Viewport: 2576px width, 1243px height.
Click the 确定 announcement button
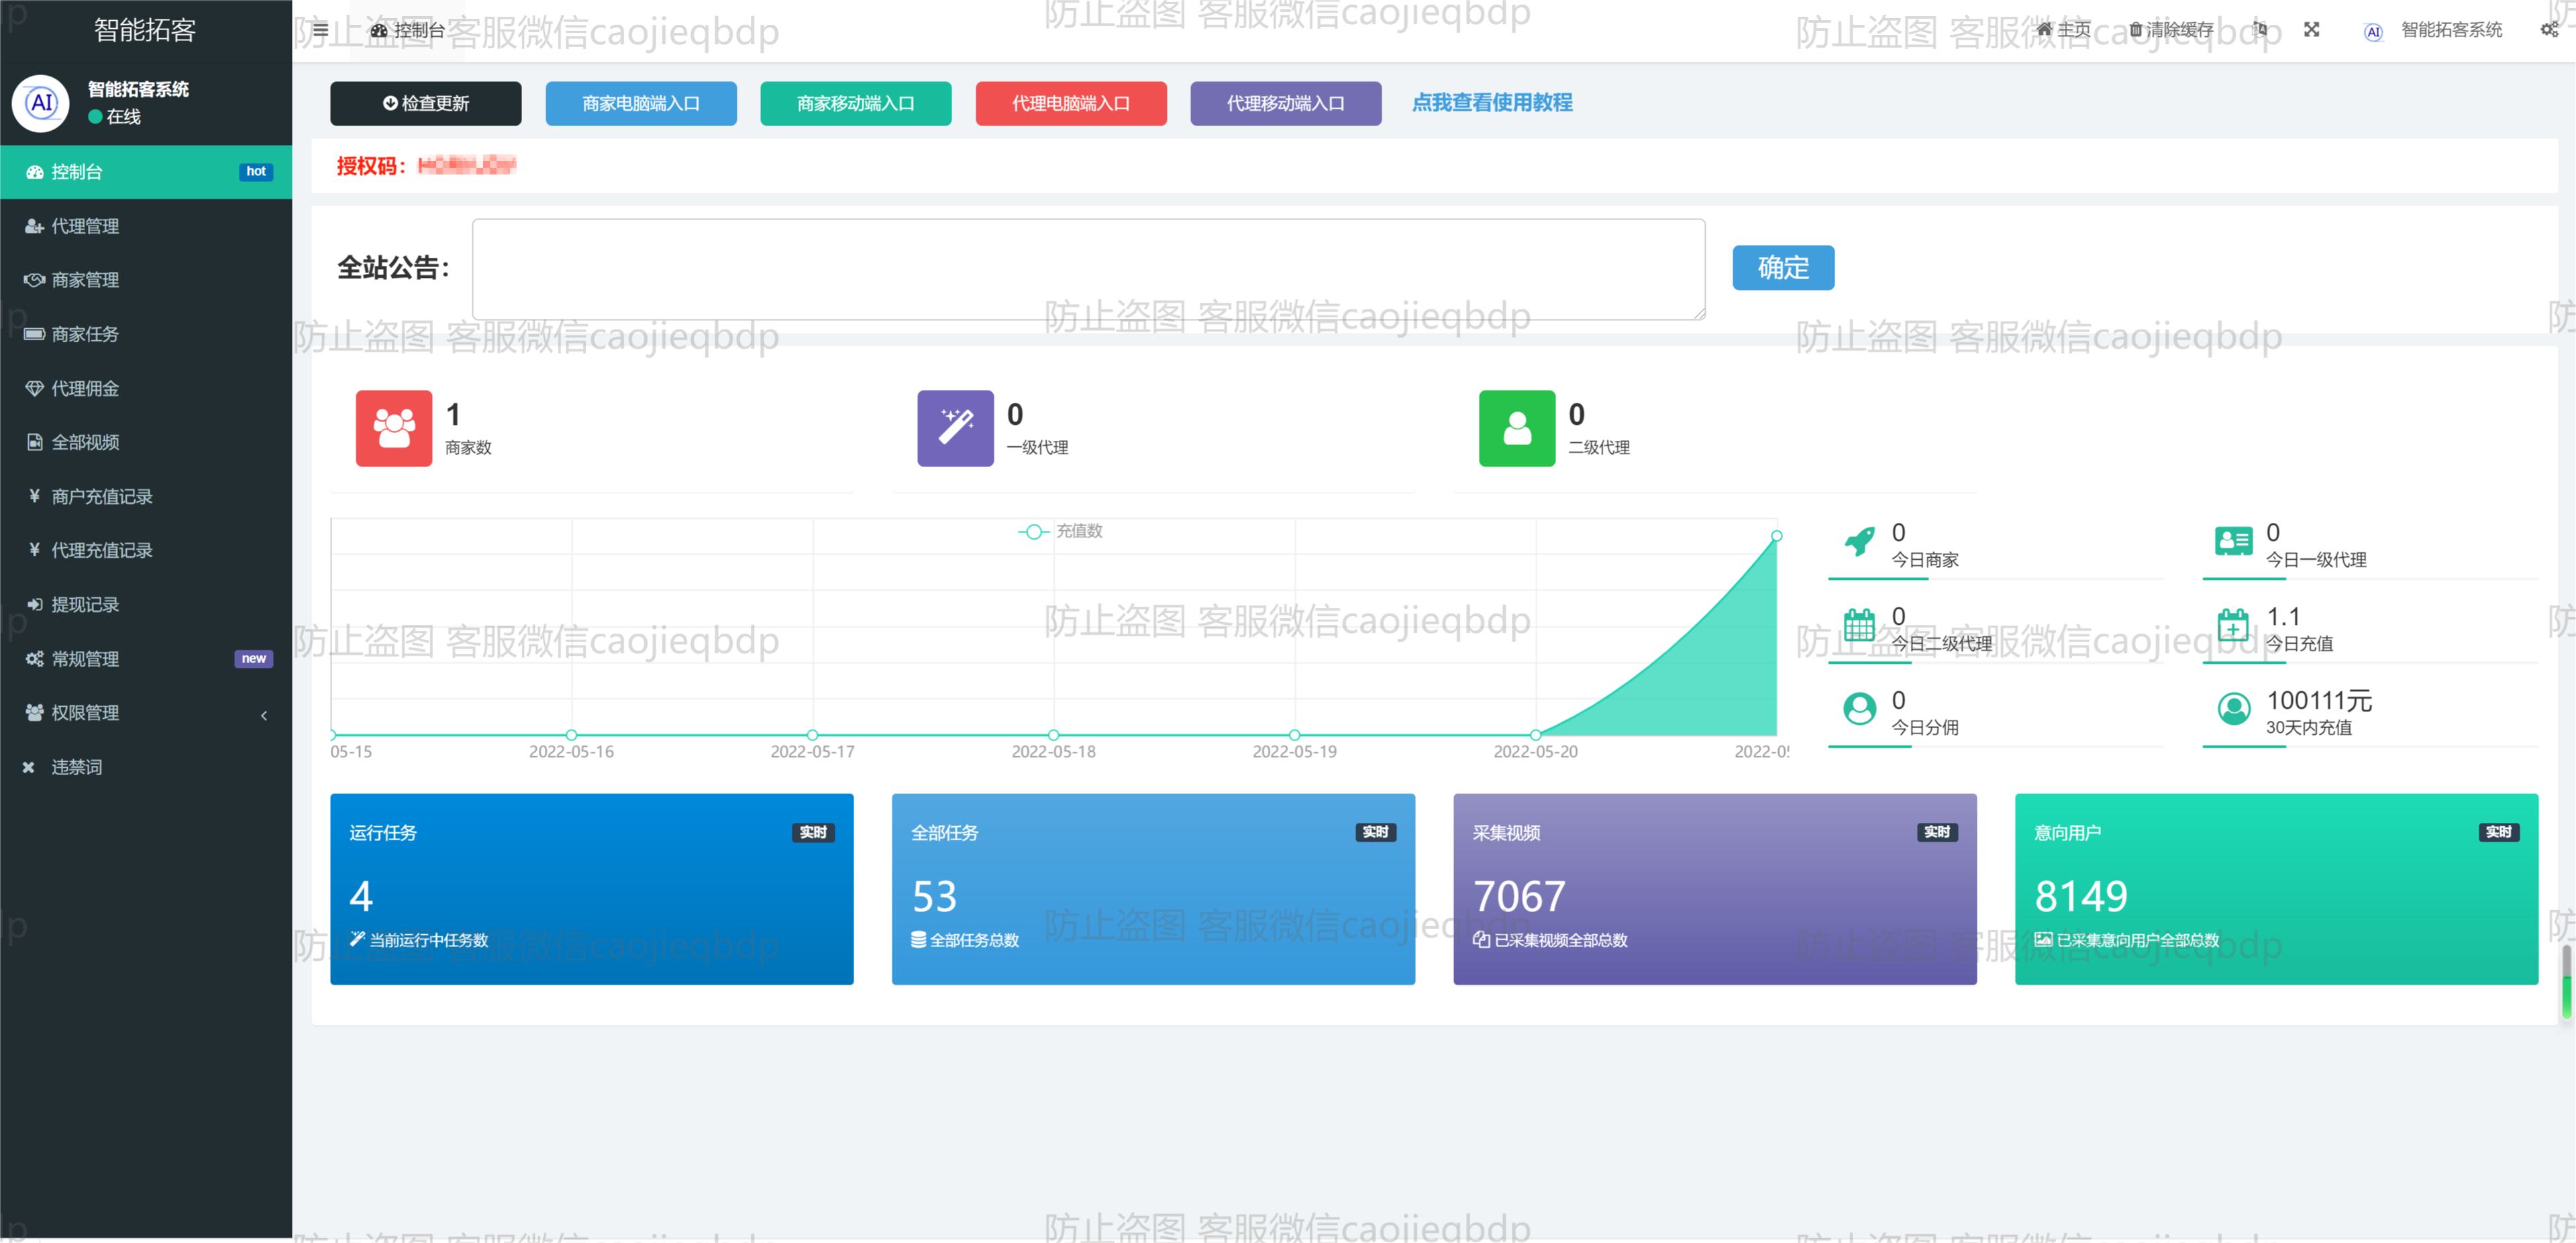1782,267
